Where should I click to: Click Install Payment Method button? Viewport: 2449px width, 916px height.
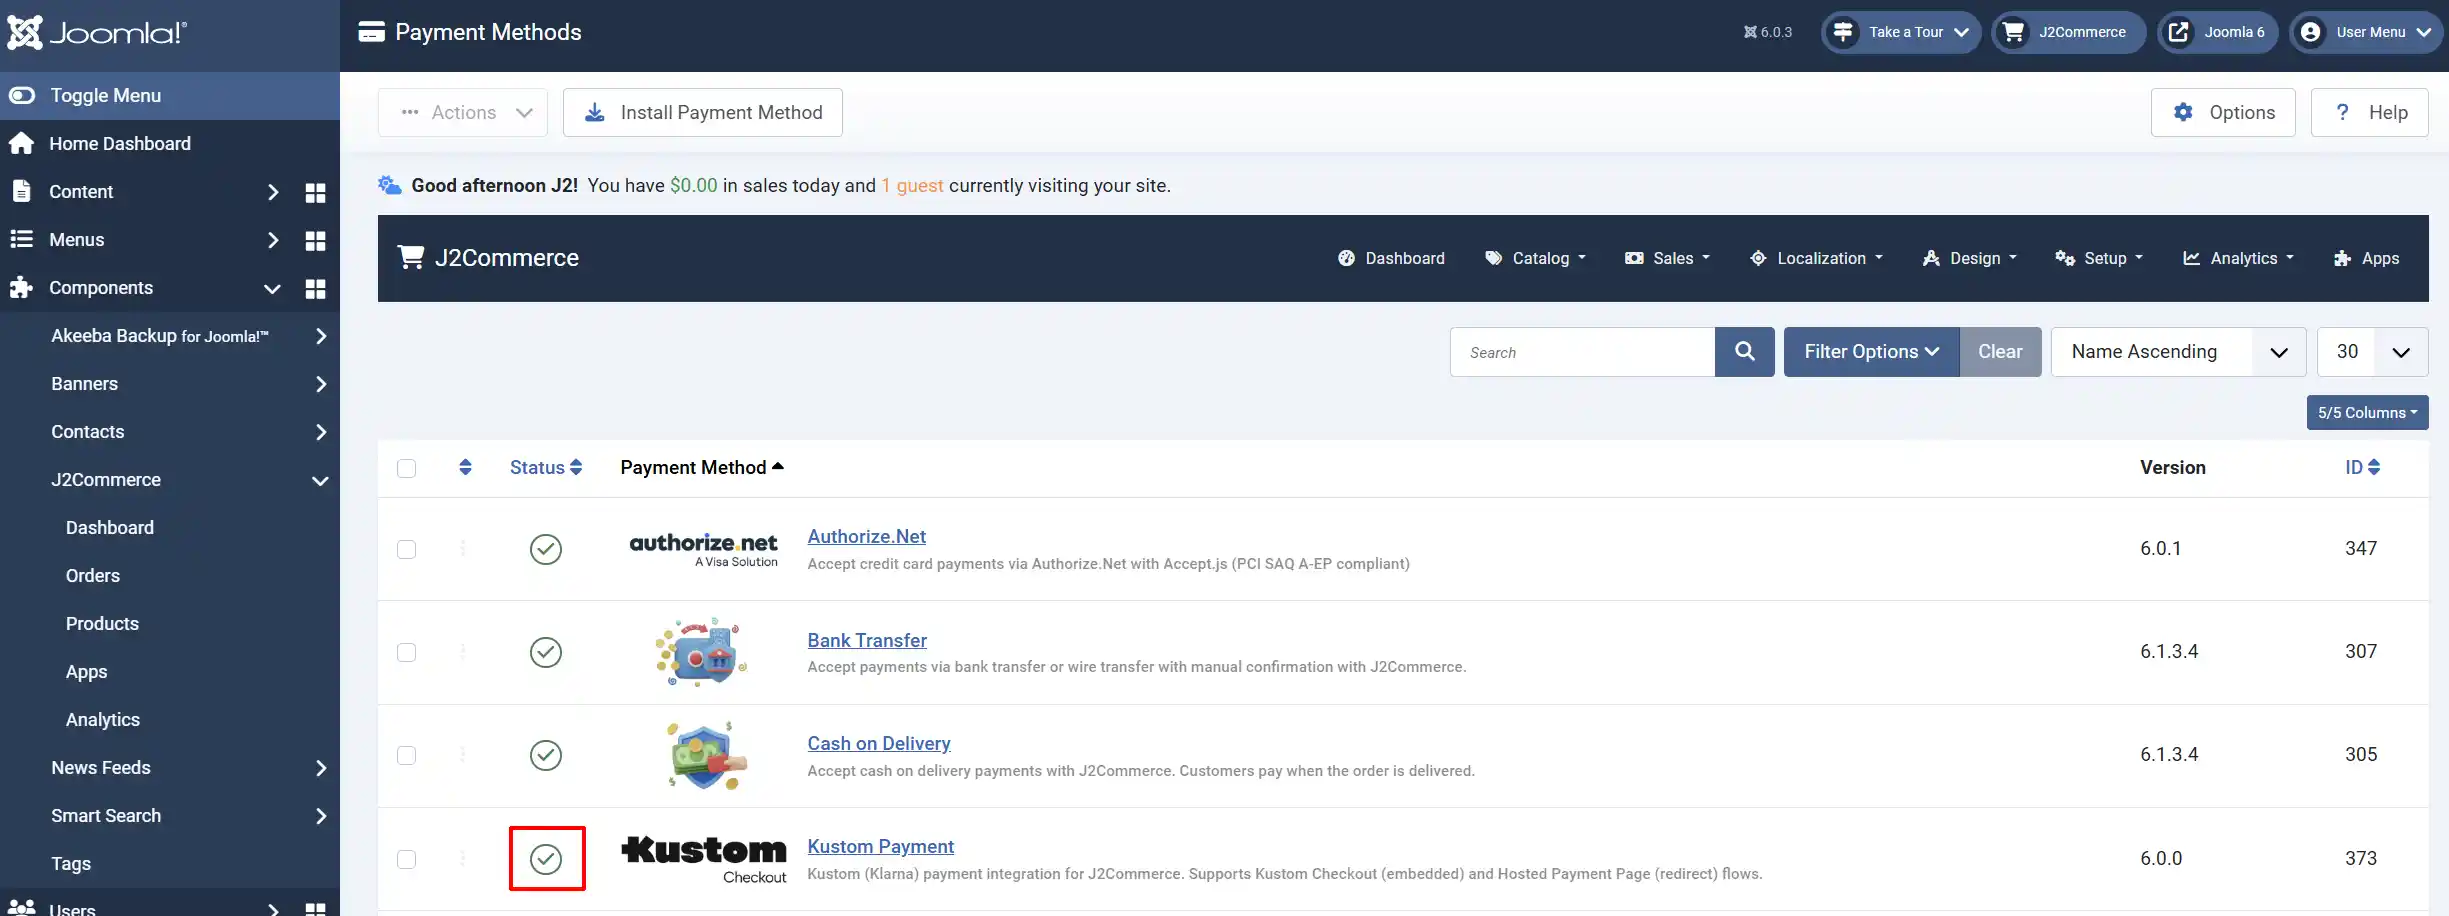tap(703, 113)
